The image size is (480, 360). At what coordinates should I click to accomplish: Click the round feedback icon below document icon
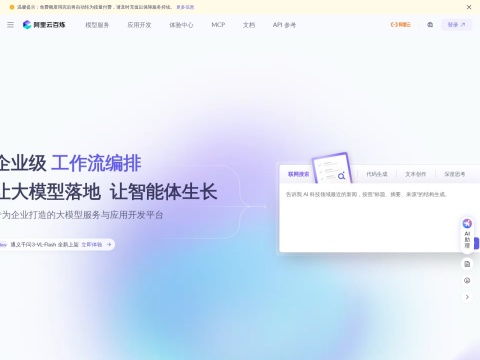coord(467,280)
